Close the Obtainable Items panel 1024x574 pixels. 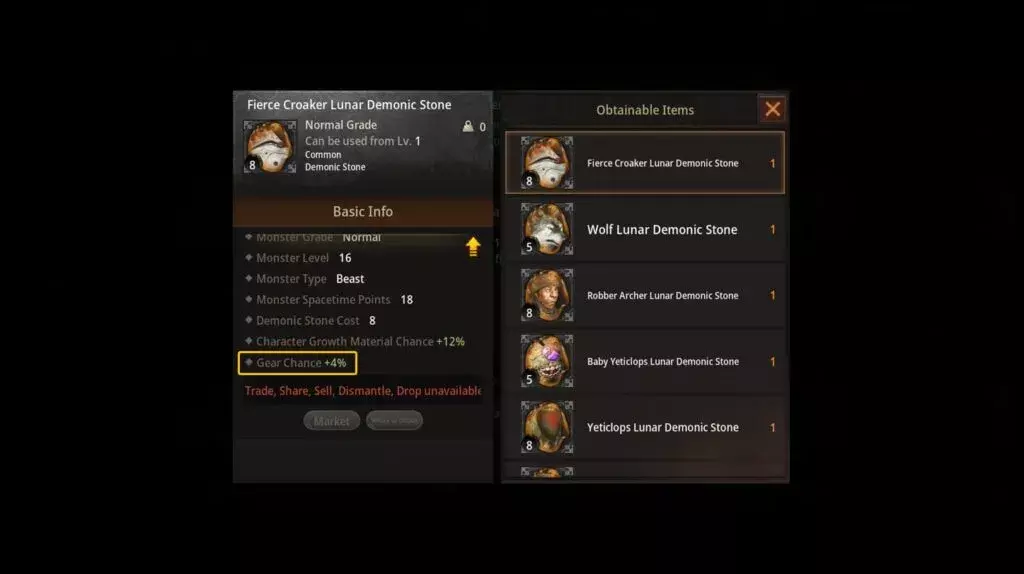point(773,109)
